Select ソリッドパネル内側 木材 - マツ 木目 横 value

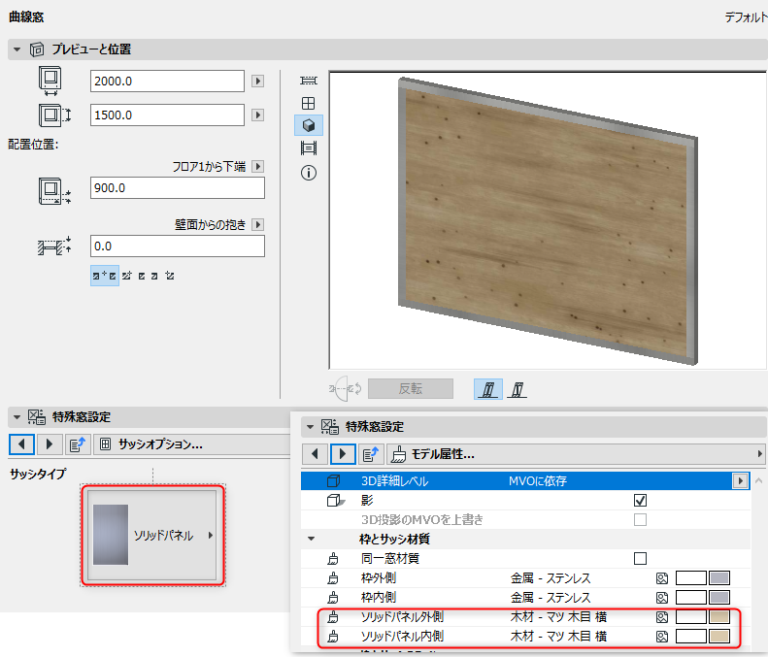click(x=558, y=636)
